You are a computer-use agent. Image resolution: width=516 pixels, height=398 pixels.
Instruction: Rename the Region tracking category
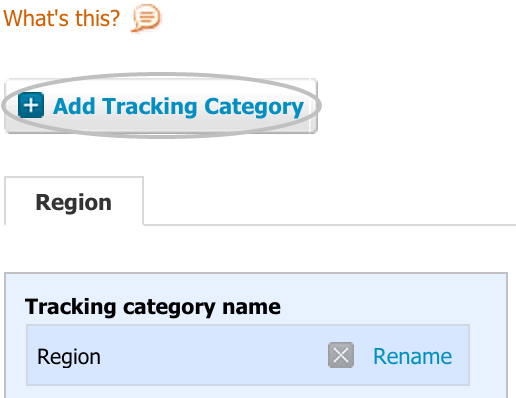[x=413, y=356]
